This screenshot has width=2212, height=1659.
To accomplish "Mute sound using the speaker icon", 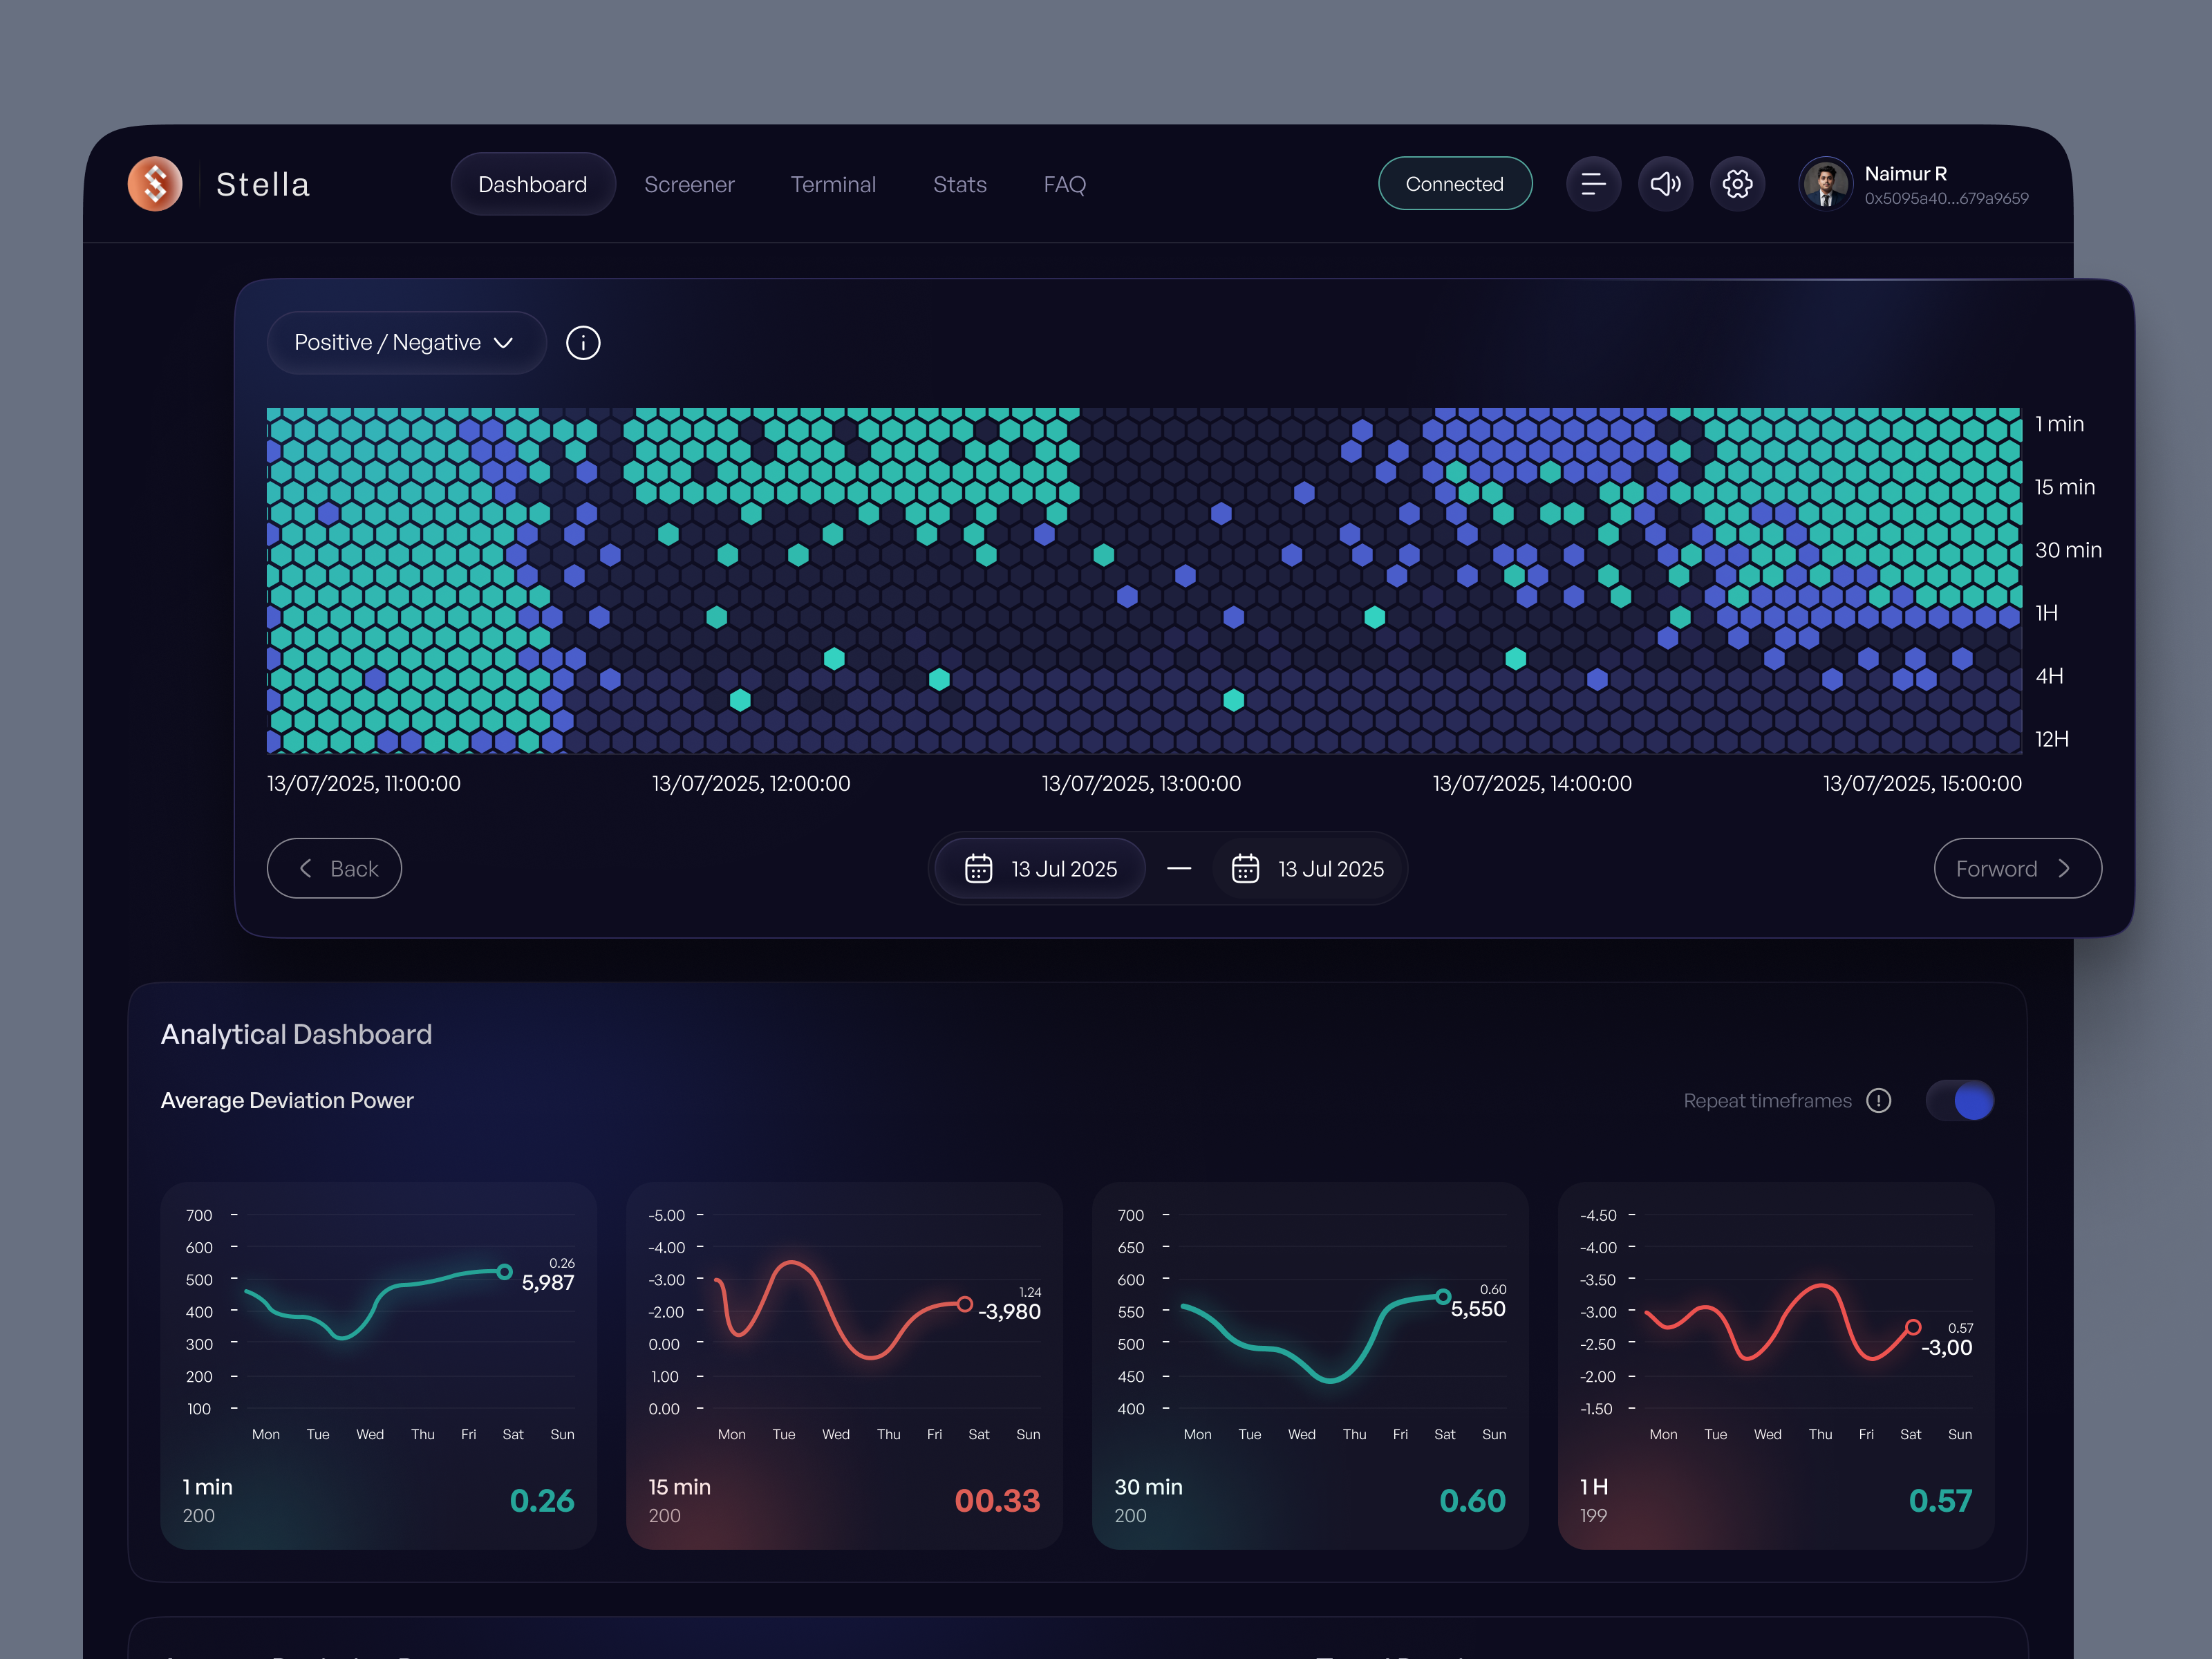I will click(x=1665, y=183).
